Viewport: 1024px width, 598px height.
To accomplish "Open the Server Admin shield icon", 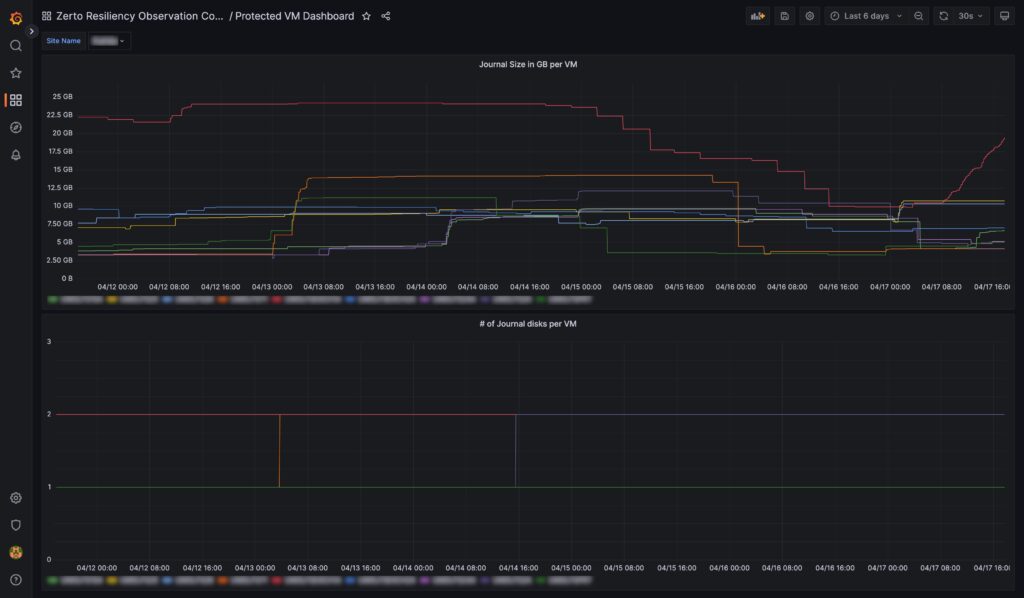I will click(x=16, y=525).
